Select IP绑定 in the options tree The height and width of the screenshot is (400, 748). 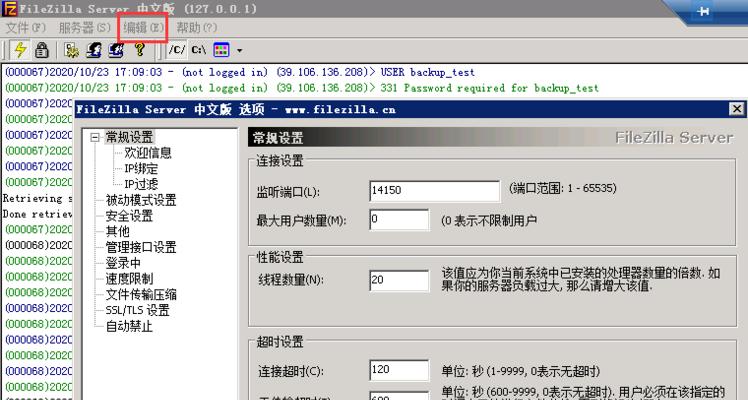tap(141, 169)
